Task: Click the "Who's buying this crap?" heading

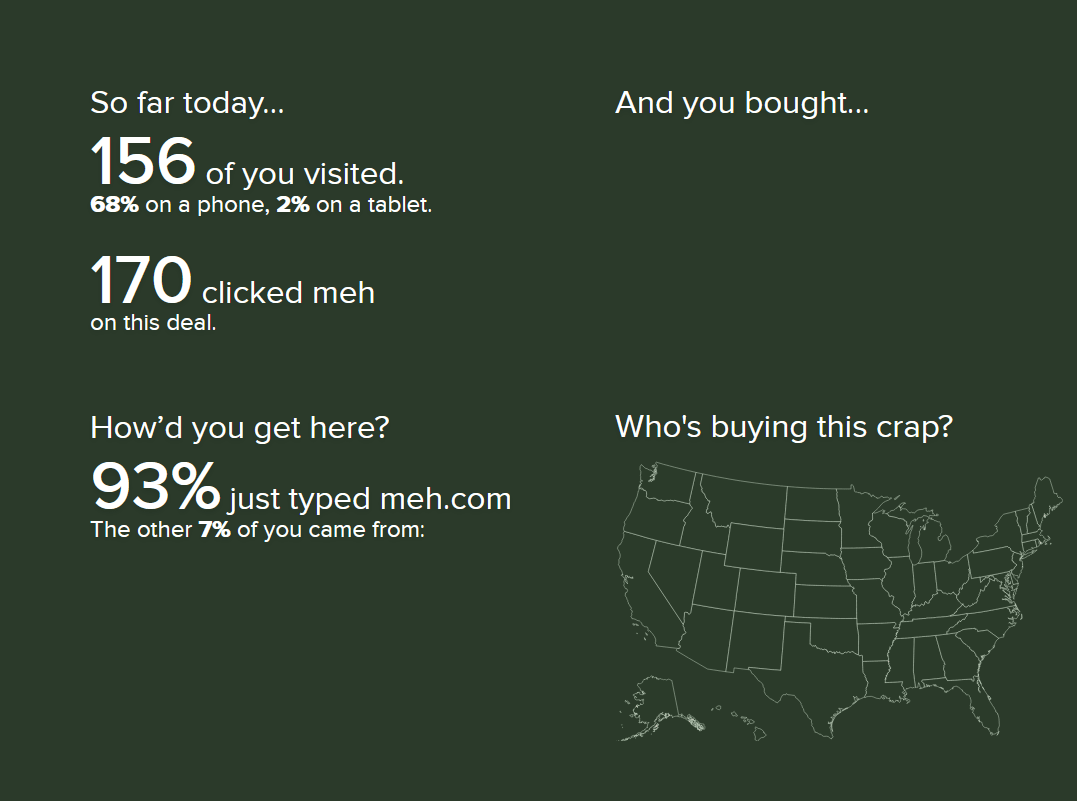Action: click(783, 427)
